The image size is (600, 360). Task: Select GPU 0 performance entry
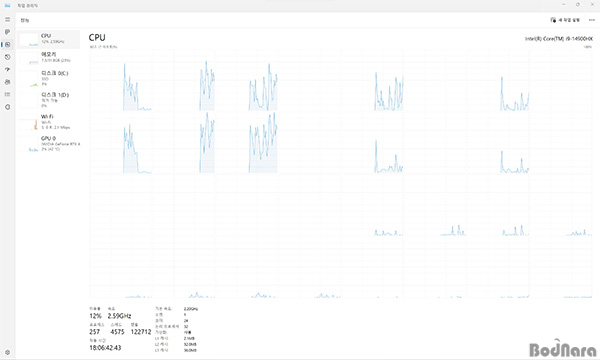(49, 143)
